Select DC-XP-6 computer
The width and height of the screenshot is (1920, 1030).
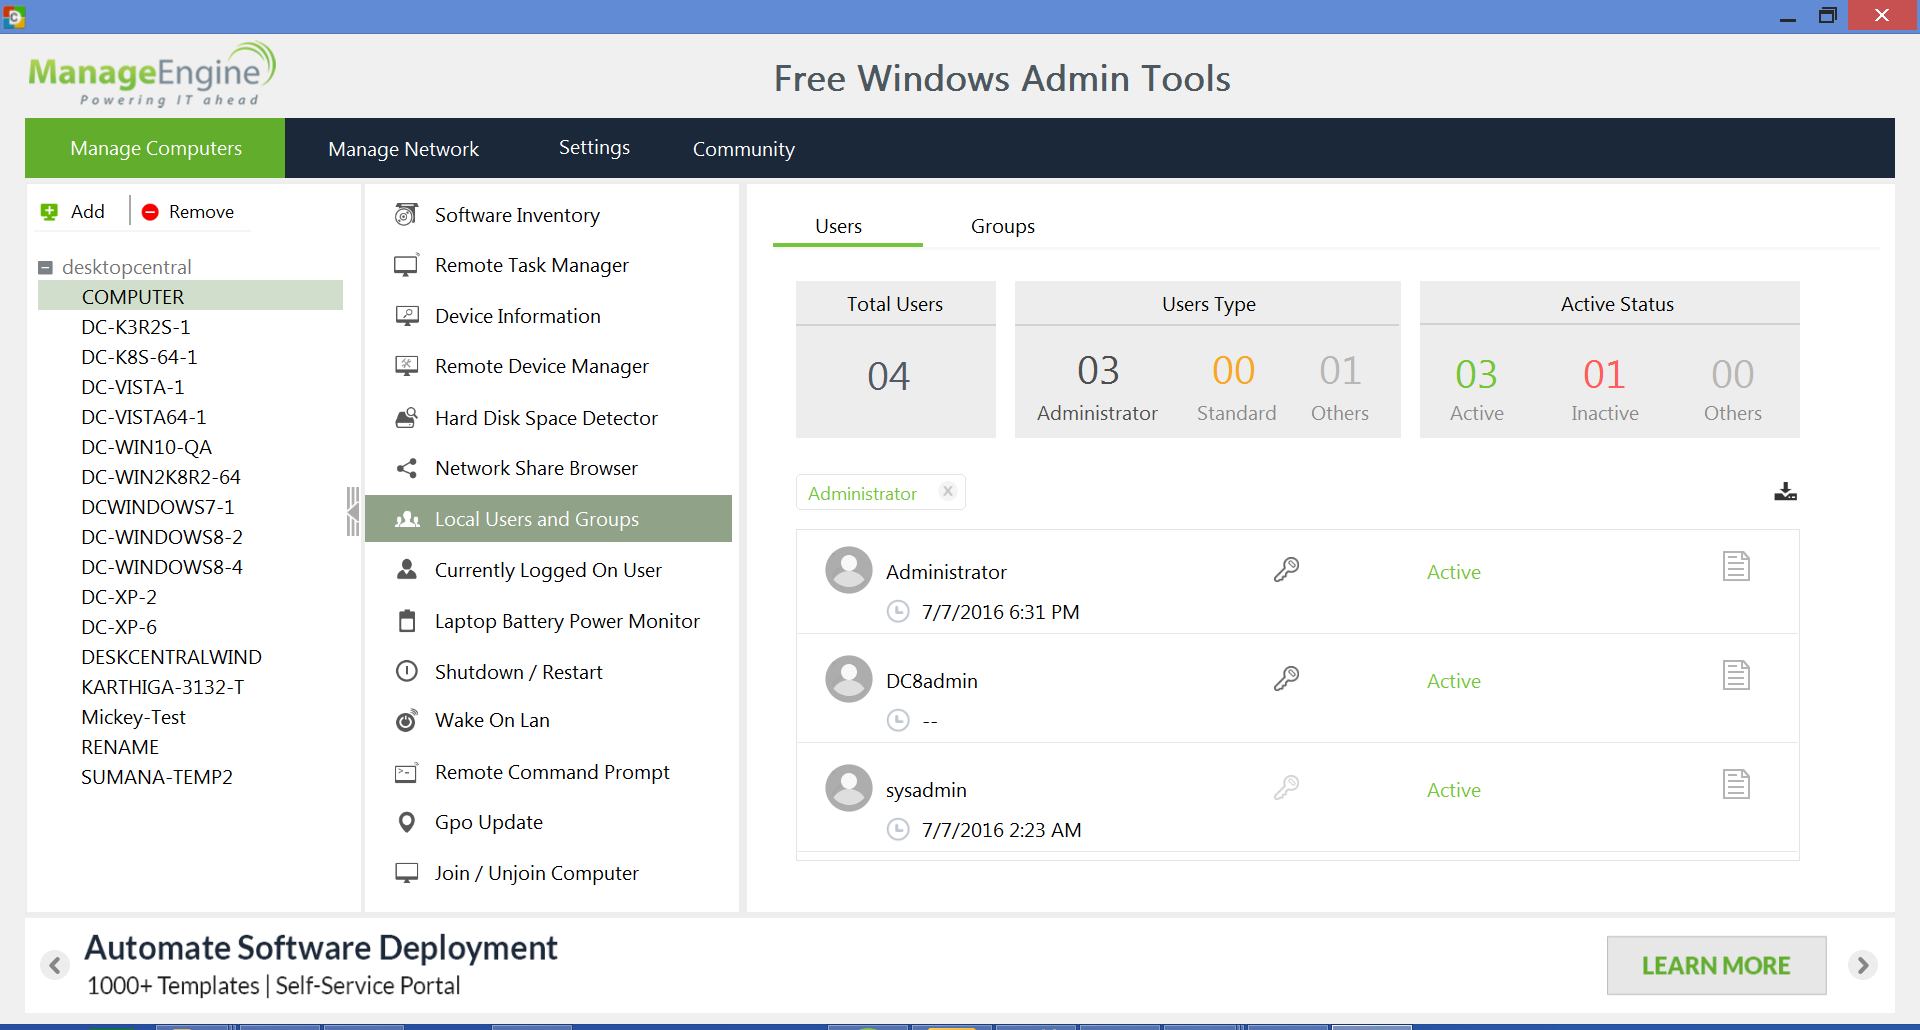[x=118, y=627]
